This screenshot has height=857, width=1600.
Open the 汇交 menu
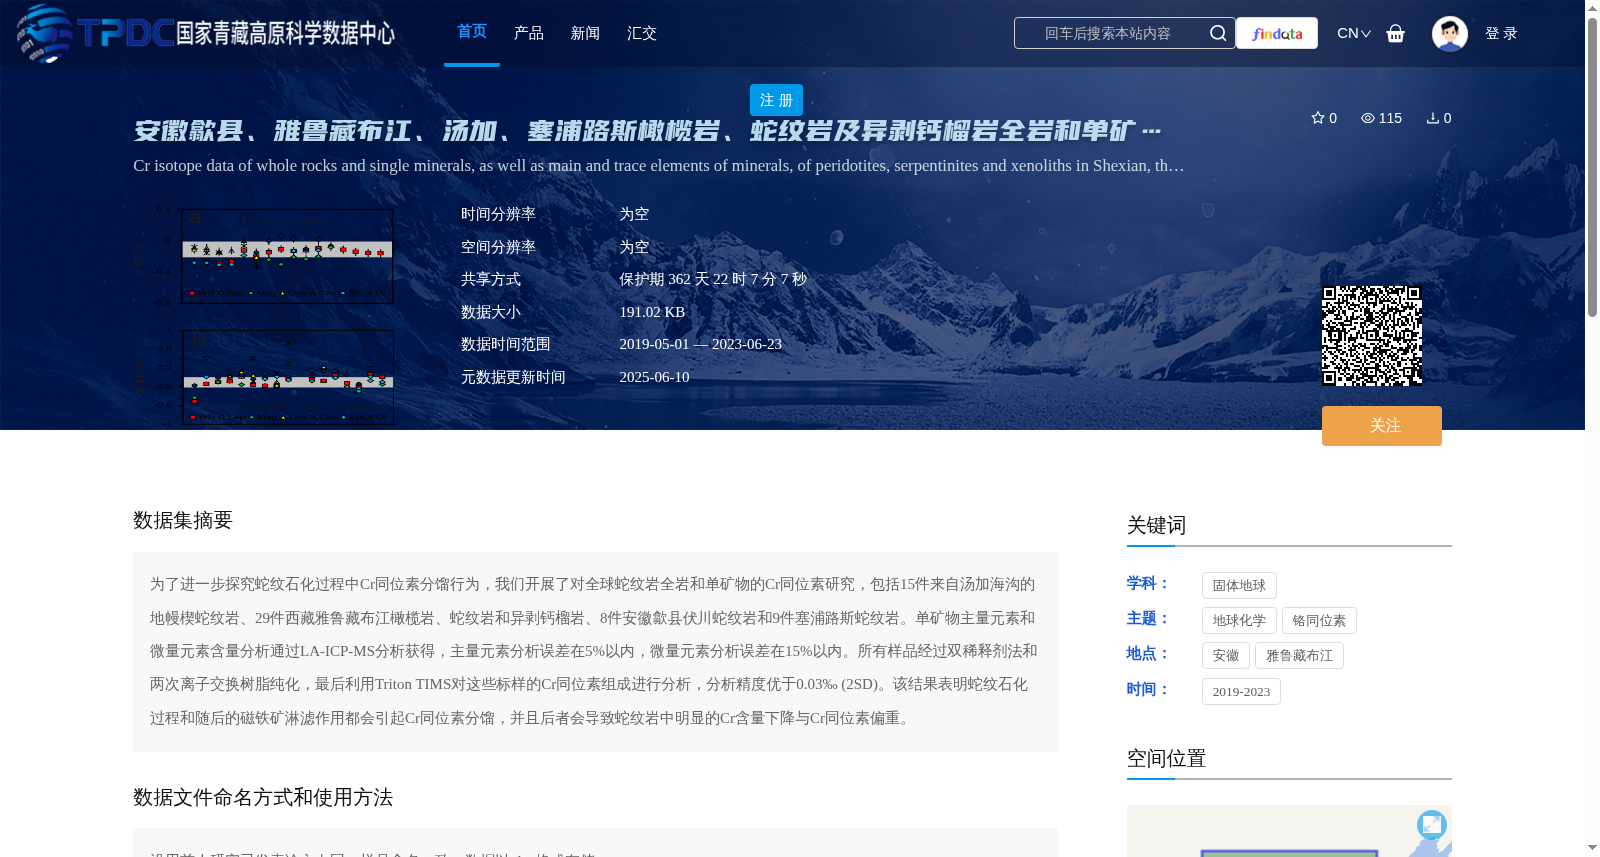[x=642, y=33]
